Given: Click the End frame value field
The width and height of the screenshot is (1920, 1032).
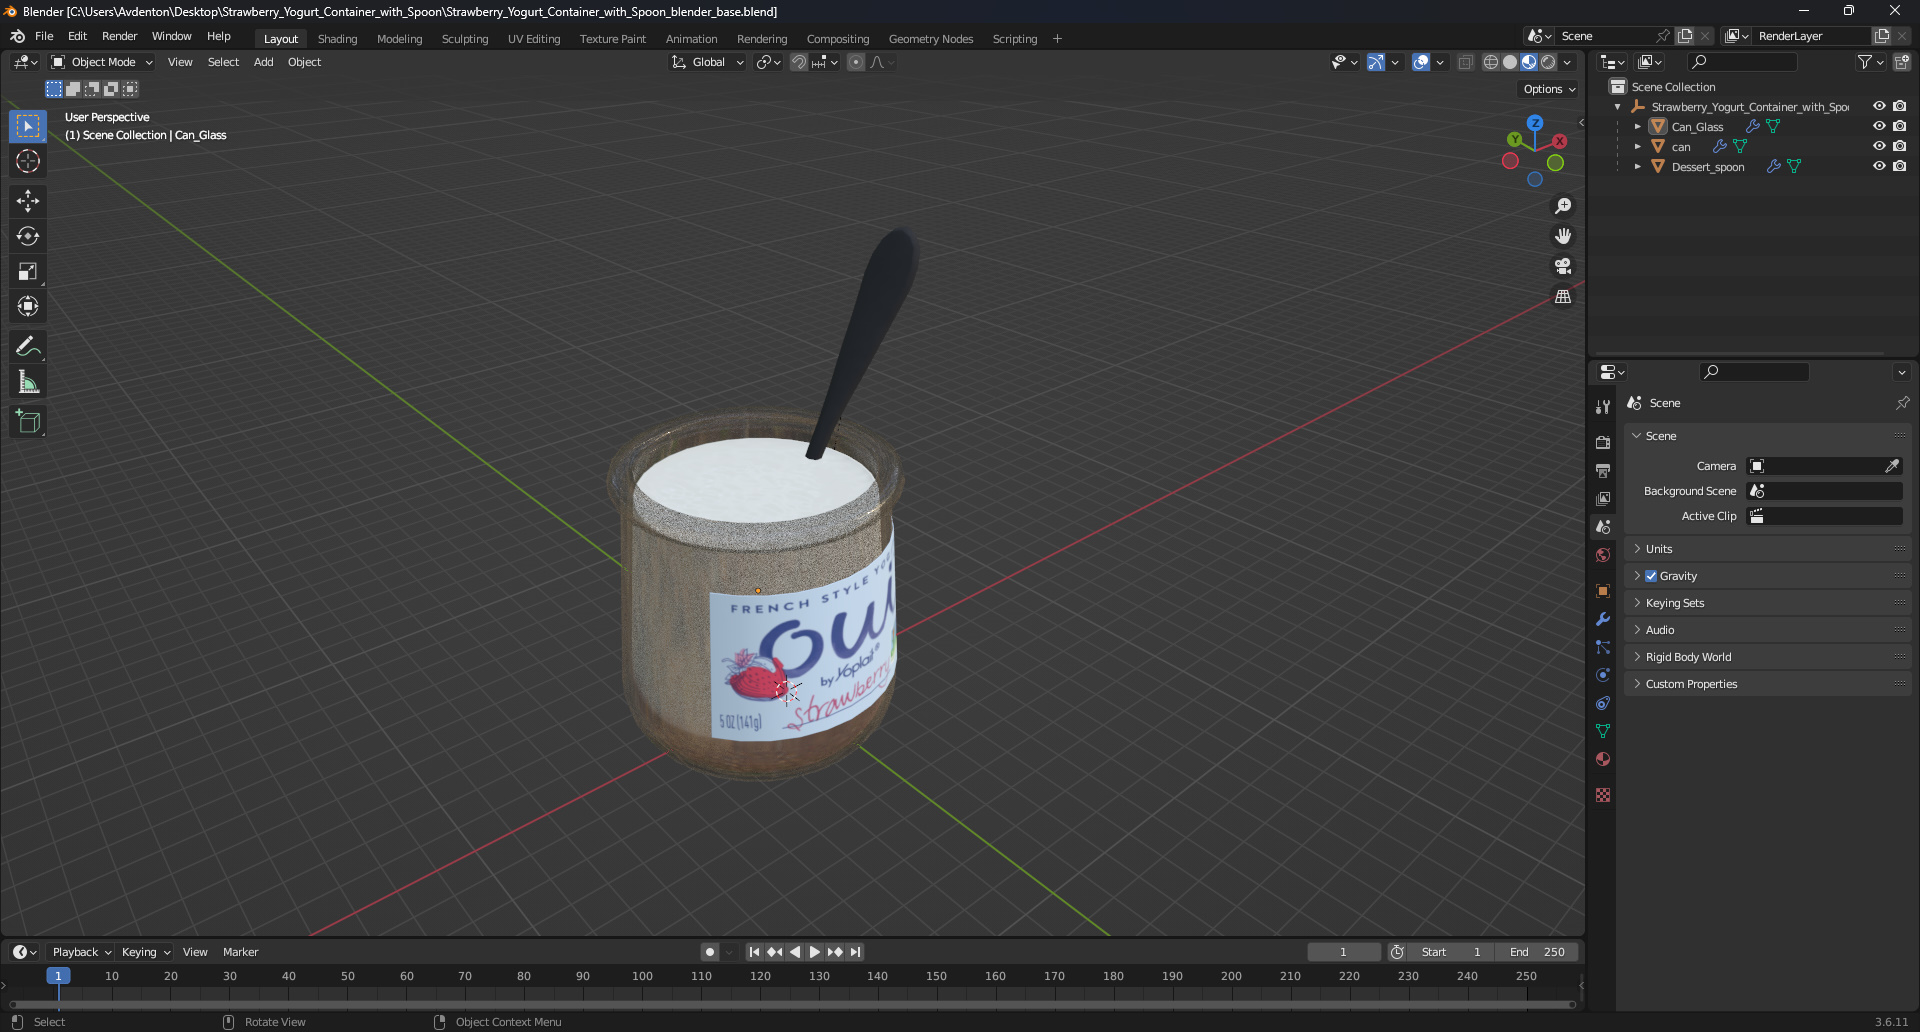Looking at the screenshot, I should click(1537, 952).
